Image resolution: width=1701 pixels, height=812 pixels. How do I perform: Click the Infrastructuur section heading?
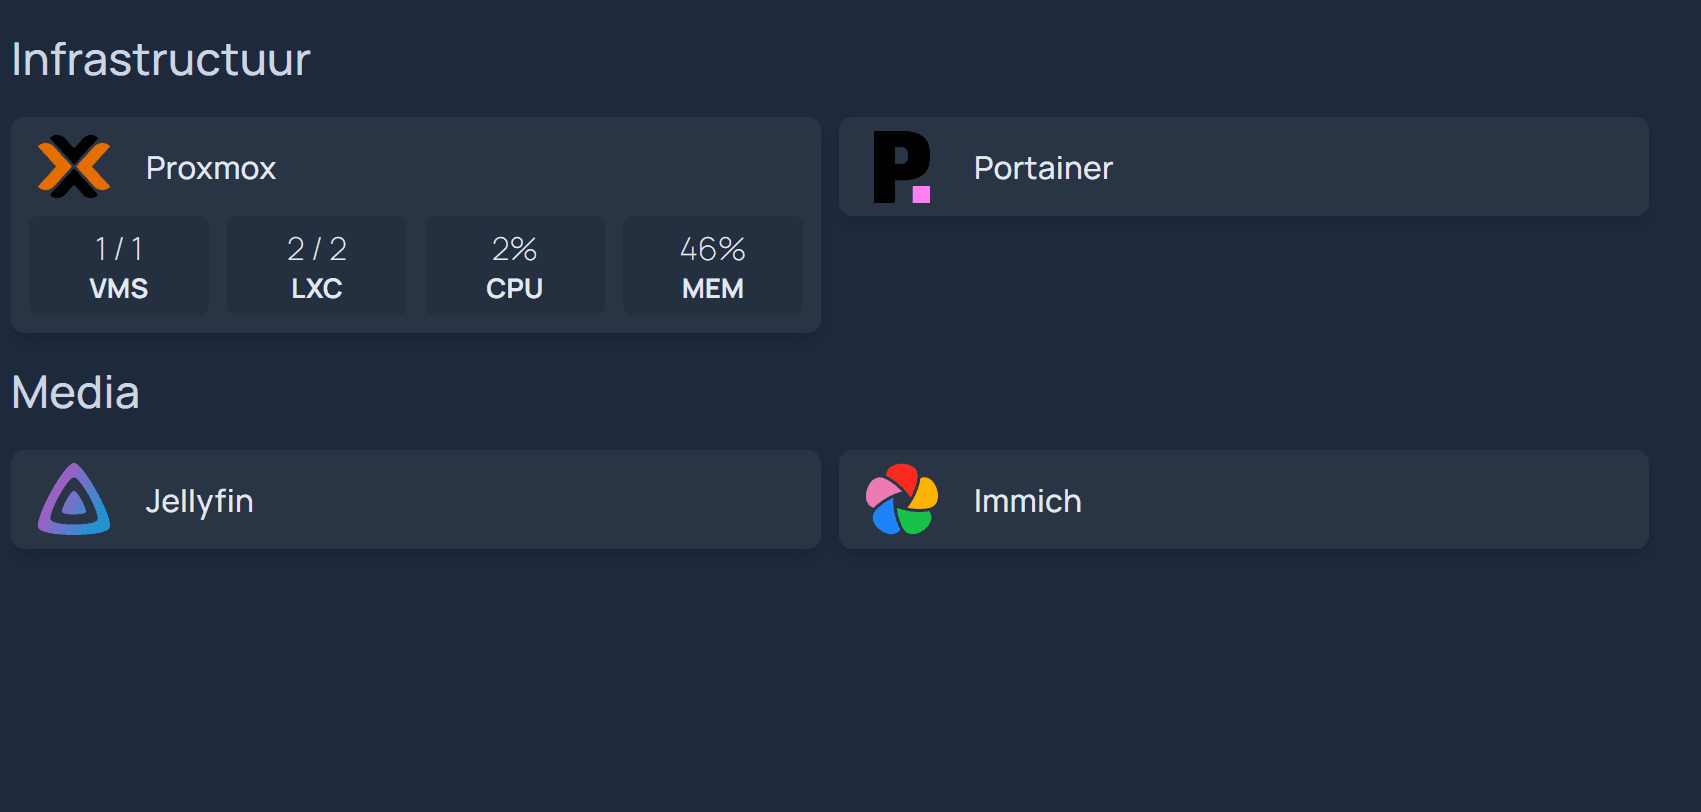pos(161,60)
